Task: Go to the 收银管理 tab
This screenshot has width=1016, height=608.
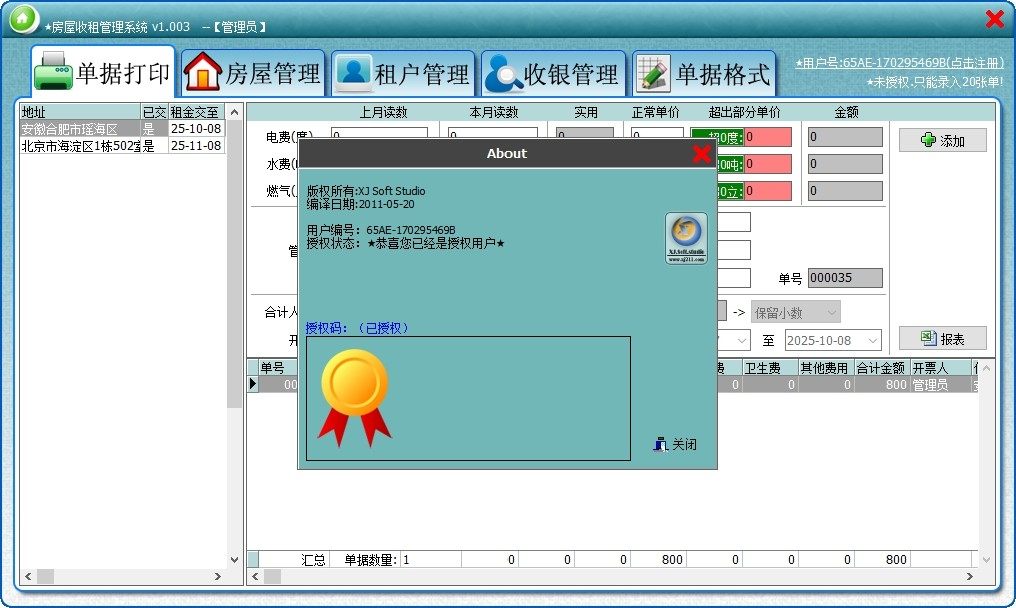Action: 553,73
